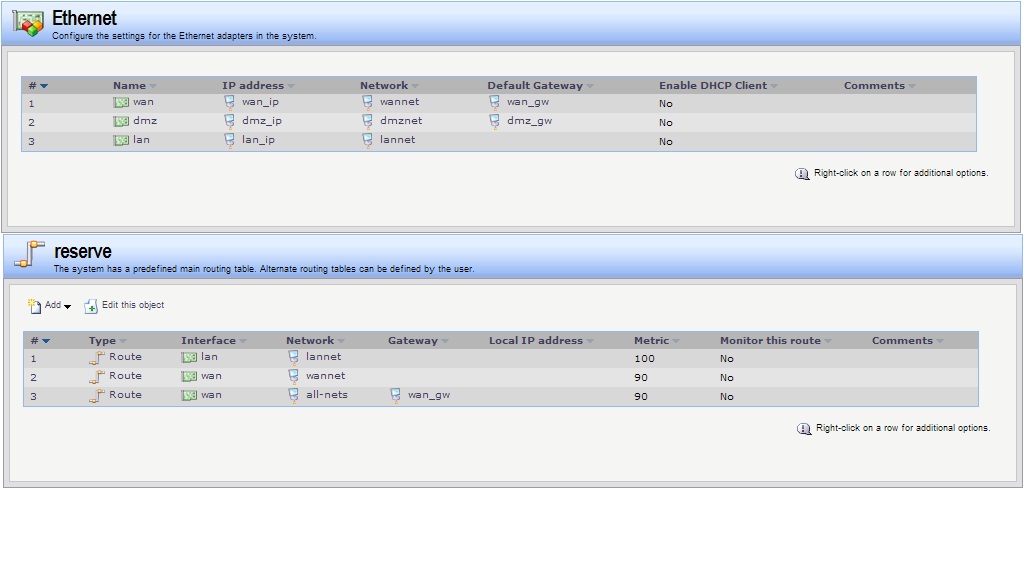This screenshot has width=1026, height=566.
Task: Click the info icon in reserve panel
Action: pos(804,429)
